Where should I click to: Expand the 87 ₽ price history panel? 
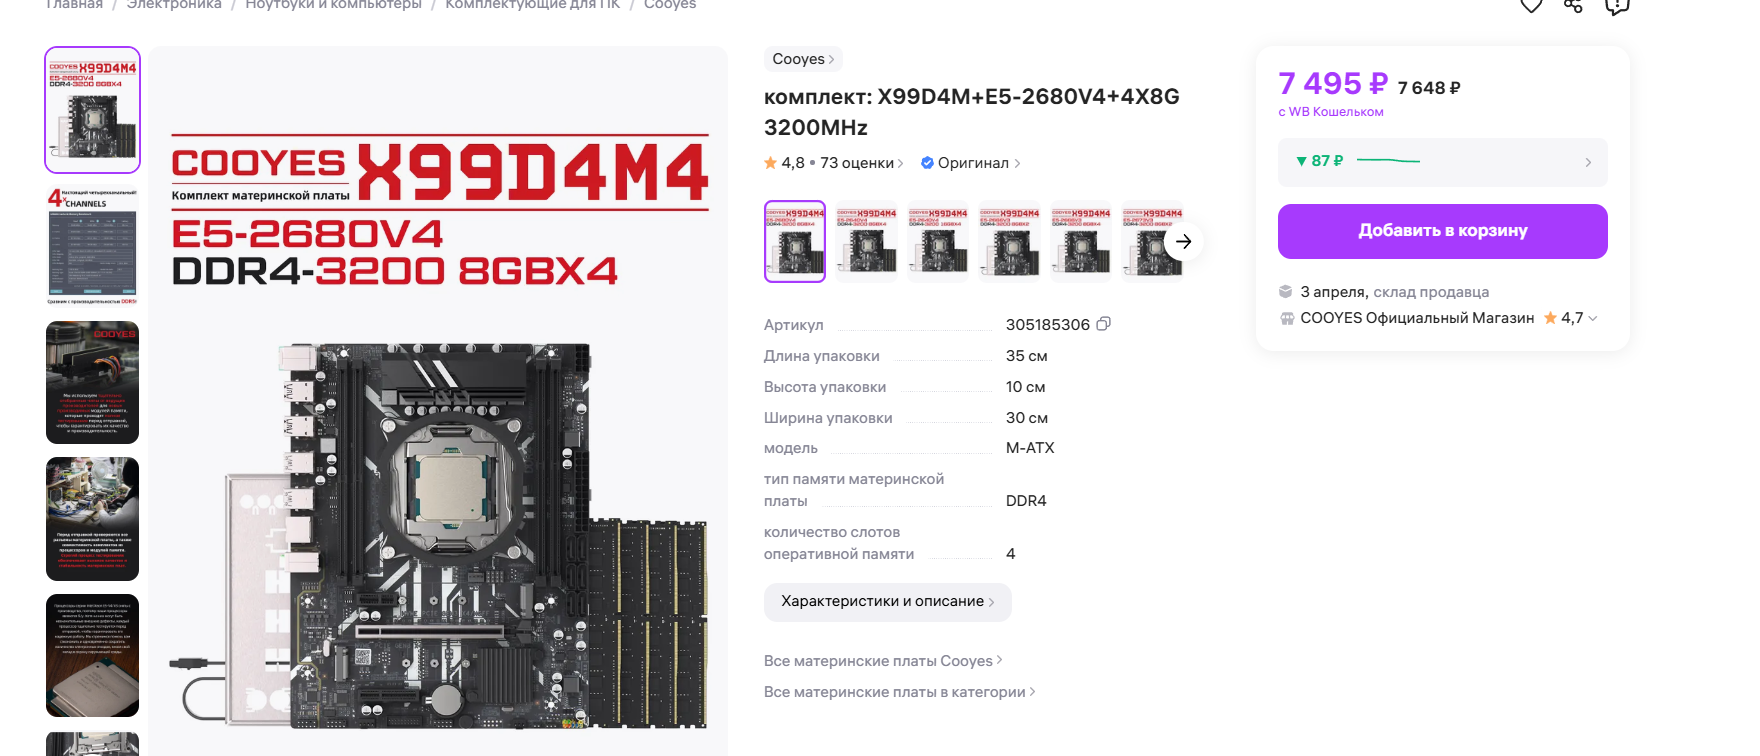tap(1443, 162)
